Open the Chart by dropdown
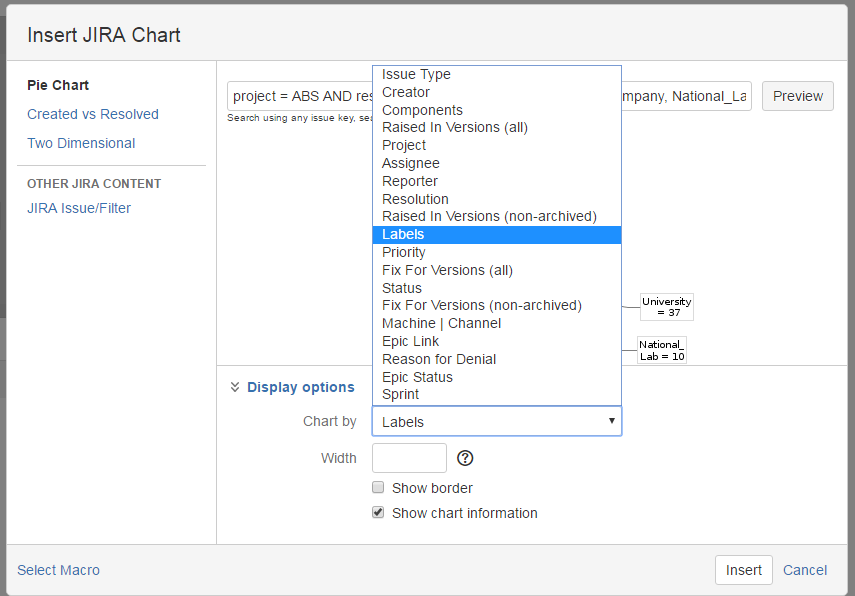This screenshot has height=596, width=855. 497,422
